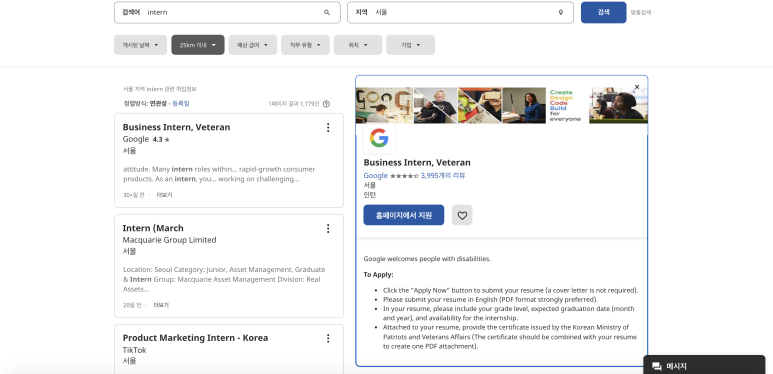Open the Business Intern, Veteran listing title

click(176, 127)
